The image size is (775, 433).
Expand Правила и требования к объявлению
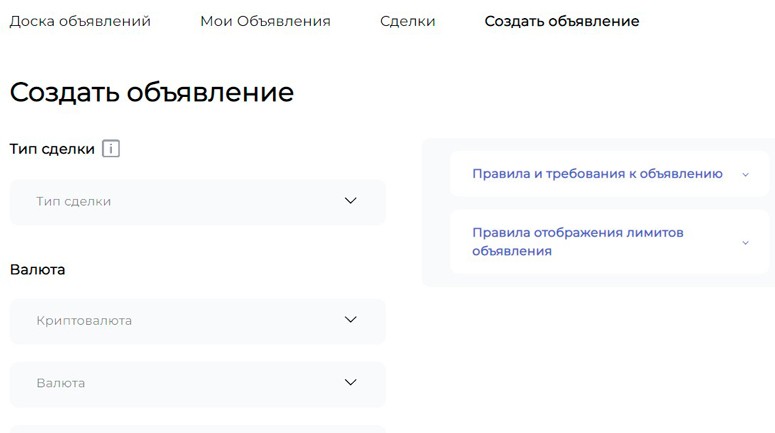coord(609,174)
